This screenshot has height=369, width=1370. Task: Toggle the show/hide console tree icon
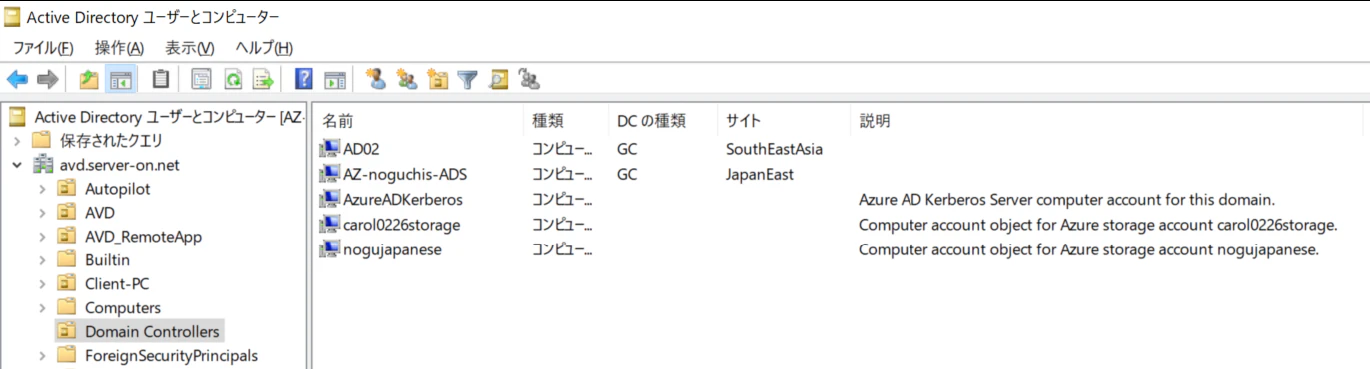pos(121,79)
